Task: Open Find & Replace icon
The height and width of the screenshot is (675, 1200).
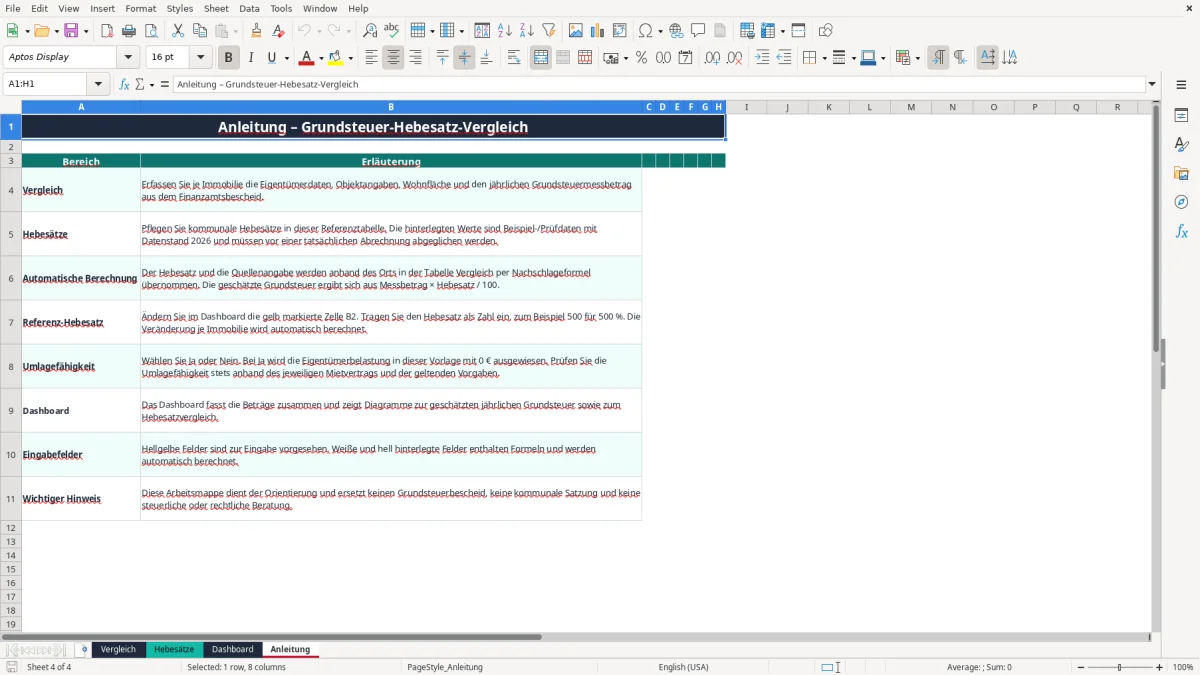Action: click(x=370, y=31)
